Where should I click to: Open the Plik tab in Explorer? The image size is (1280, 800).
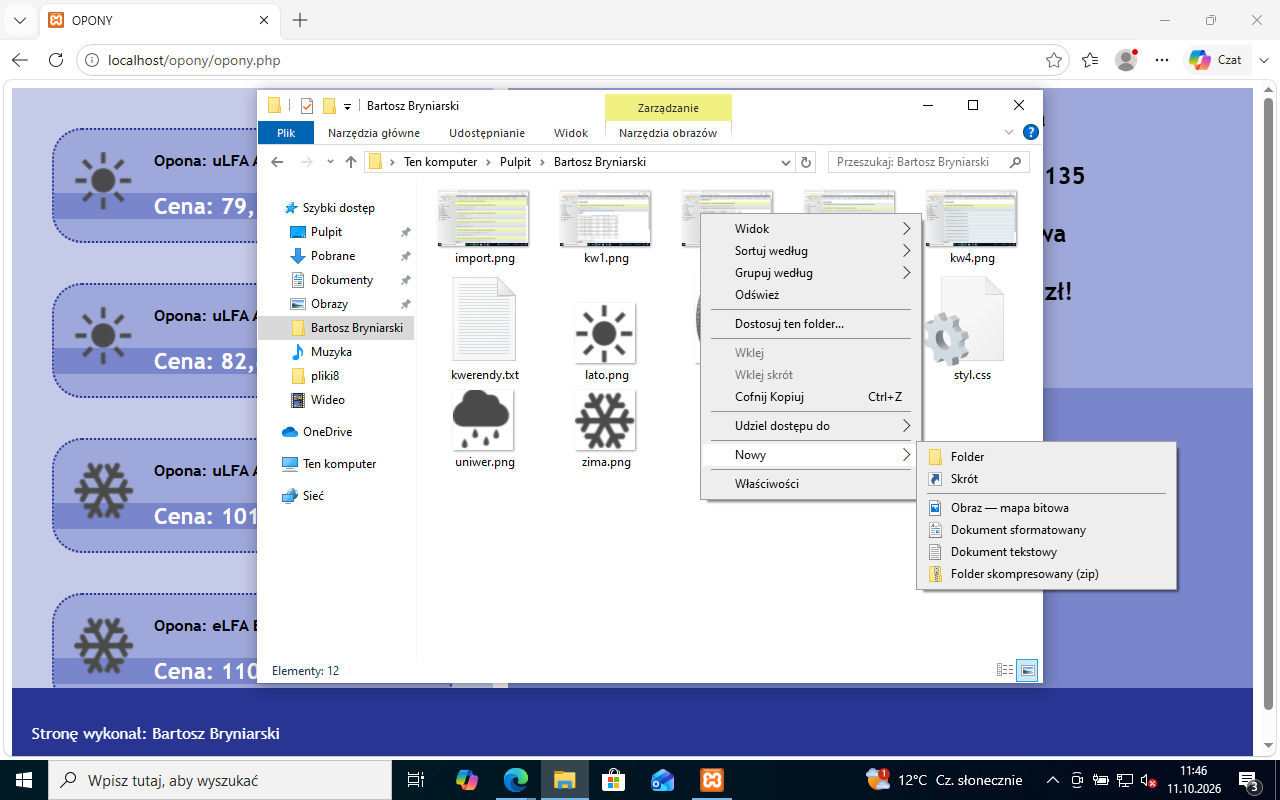click(286, 133)
